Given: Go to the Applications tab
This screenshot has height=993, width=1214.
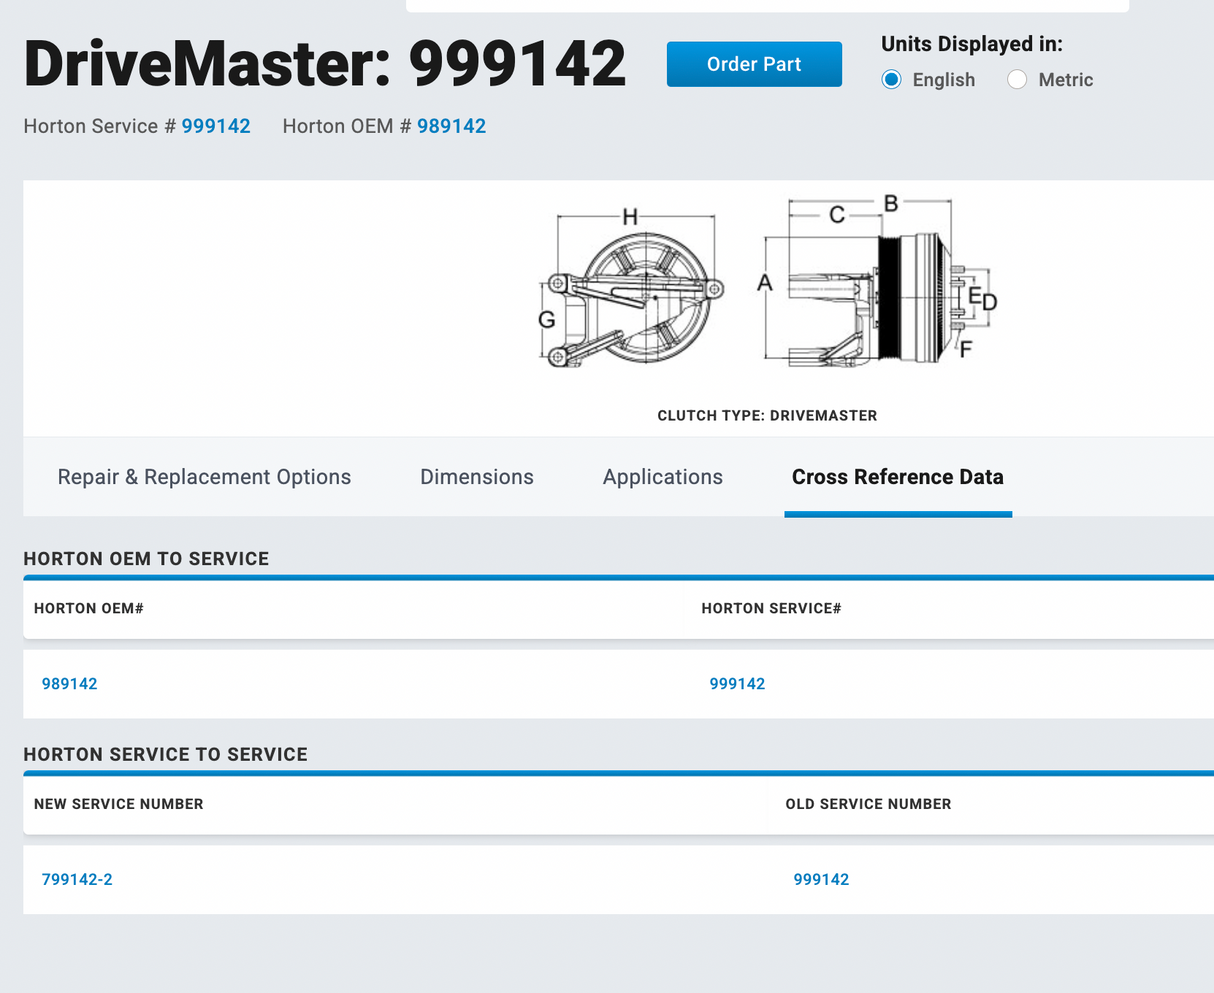Looking at the screenshot, I should [662, 477].
